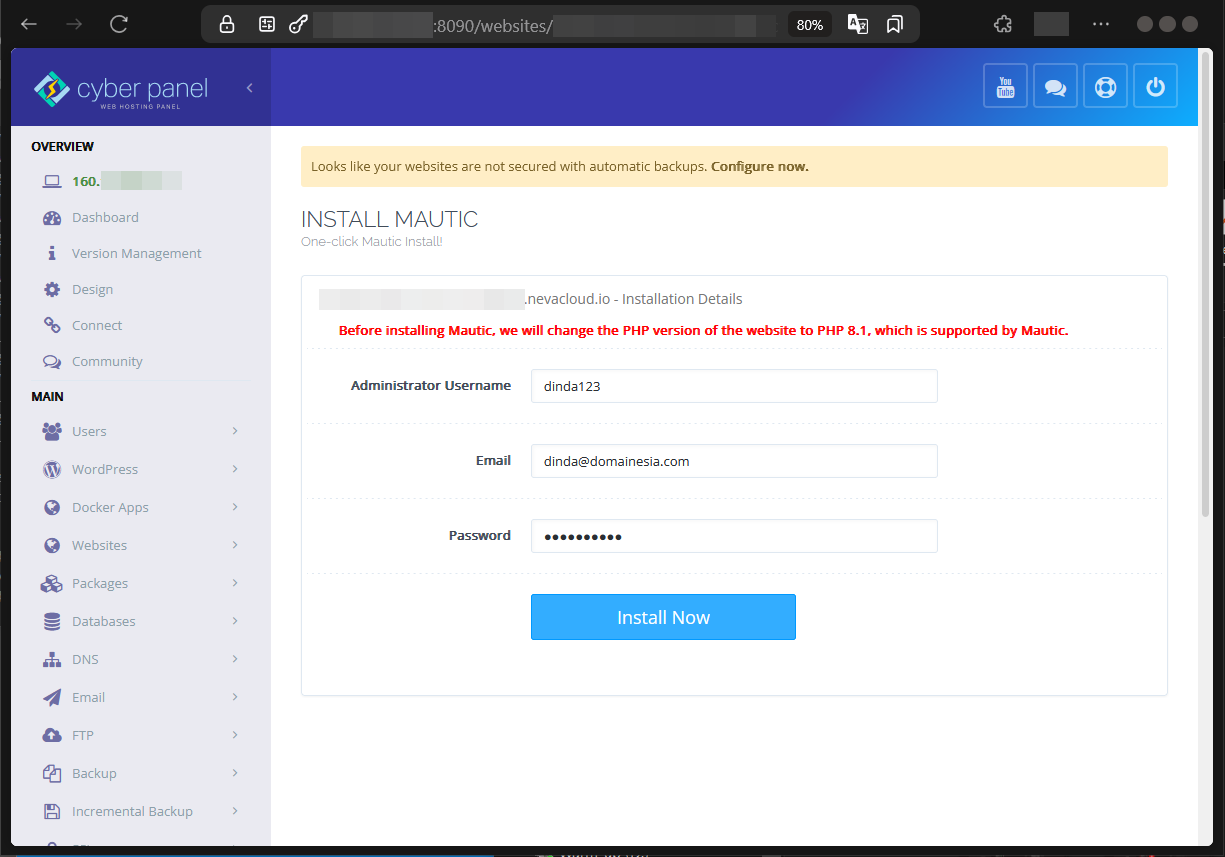1225x857 pixels.
Task: Open browser extensions puzzle icon
Action: tap(1003, 24)
